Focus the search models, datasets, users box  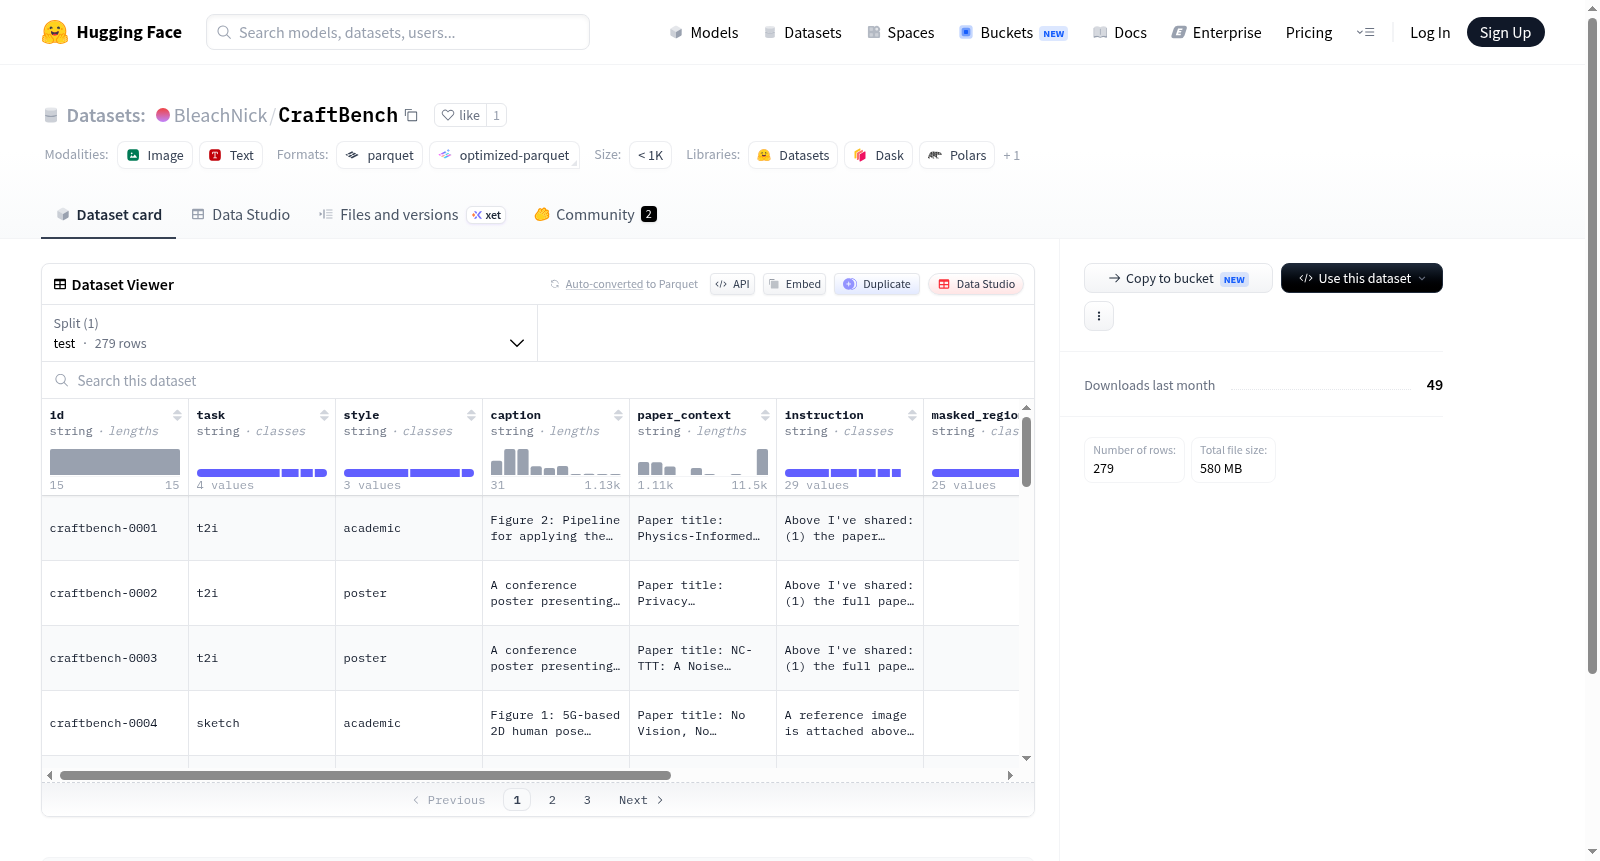click(398, 32)
